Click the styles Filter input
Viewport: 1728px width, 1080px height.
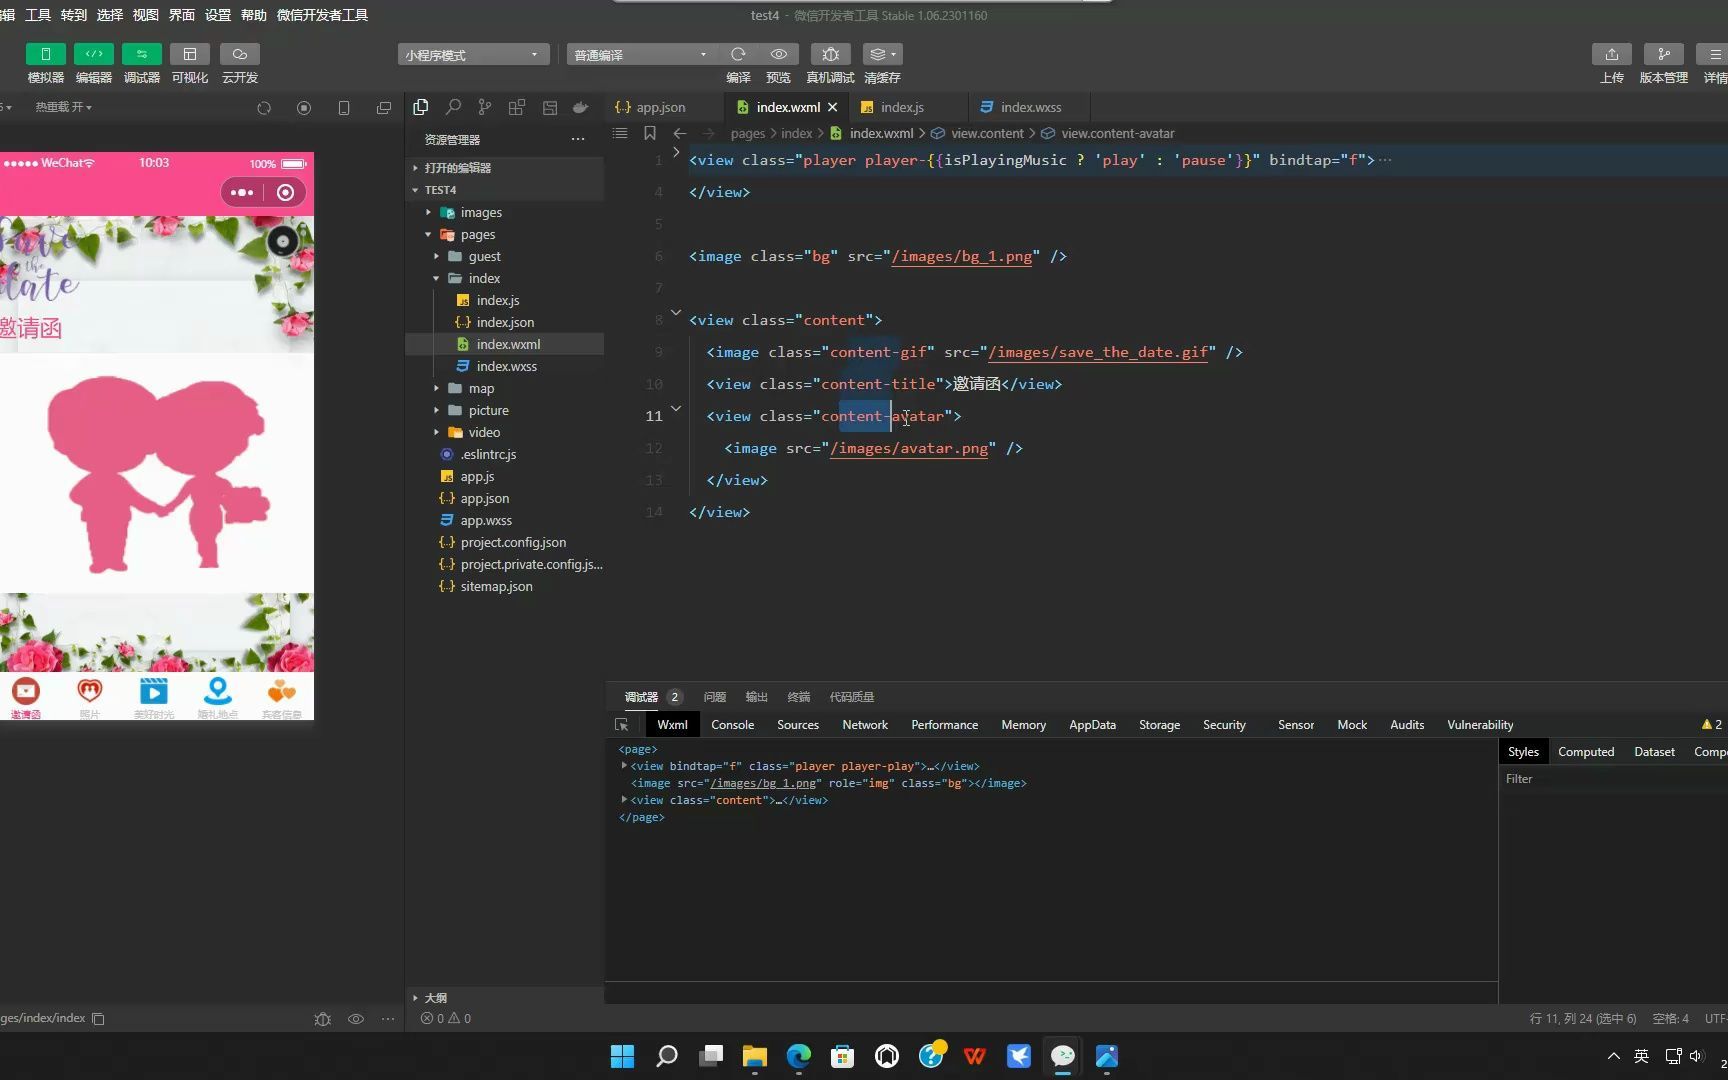click(x=1612, y=779)
